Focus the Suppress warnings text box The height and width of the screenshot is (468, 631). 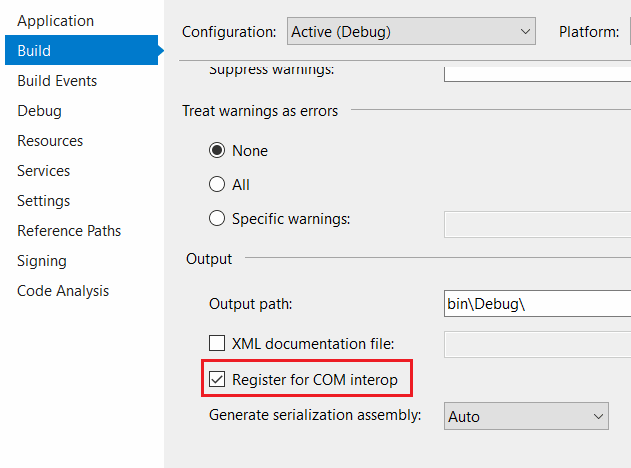click(537, 74)
